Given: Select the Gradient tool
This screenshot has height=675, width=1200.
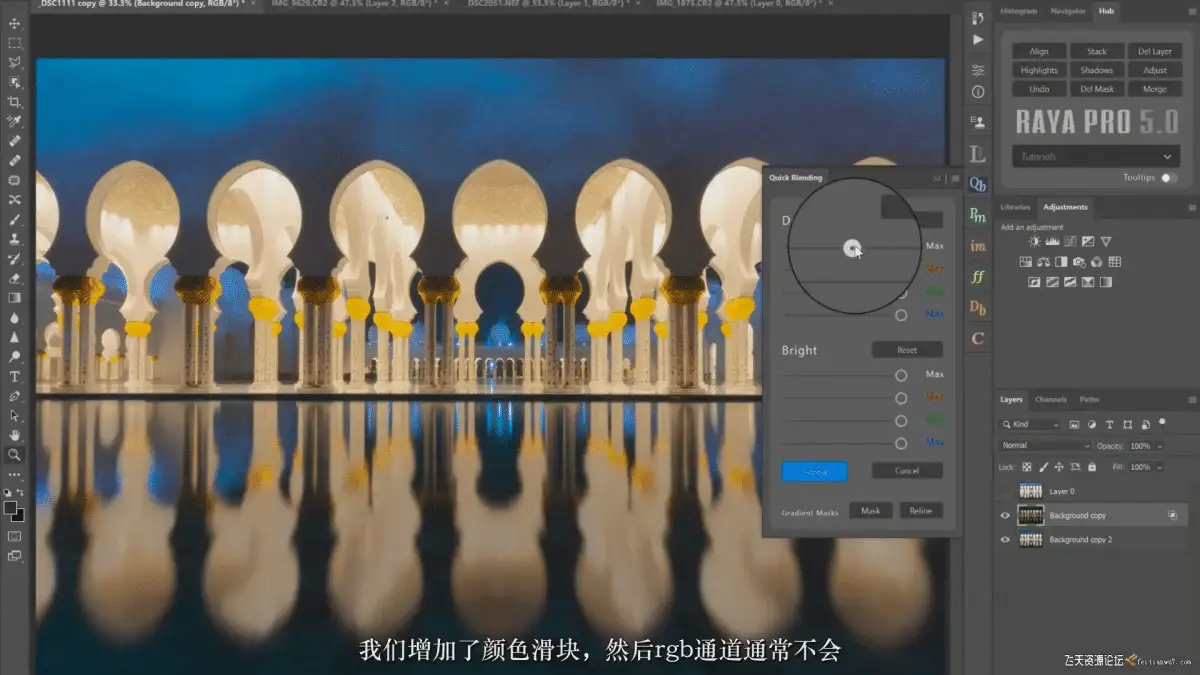Looking at the screenshot, I should point(15,297).
